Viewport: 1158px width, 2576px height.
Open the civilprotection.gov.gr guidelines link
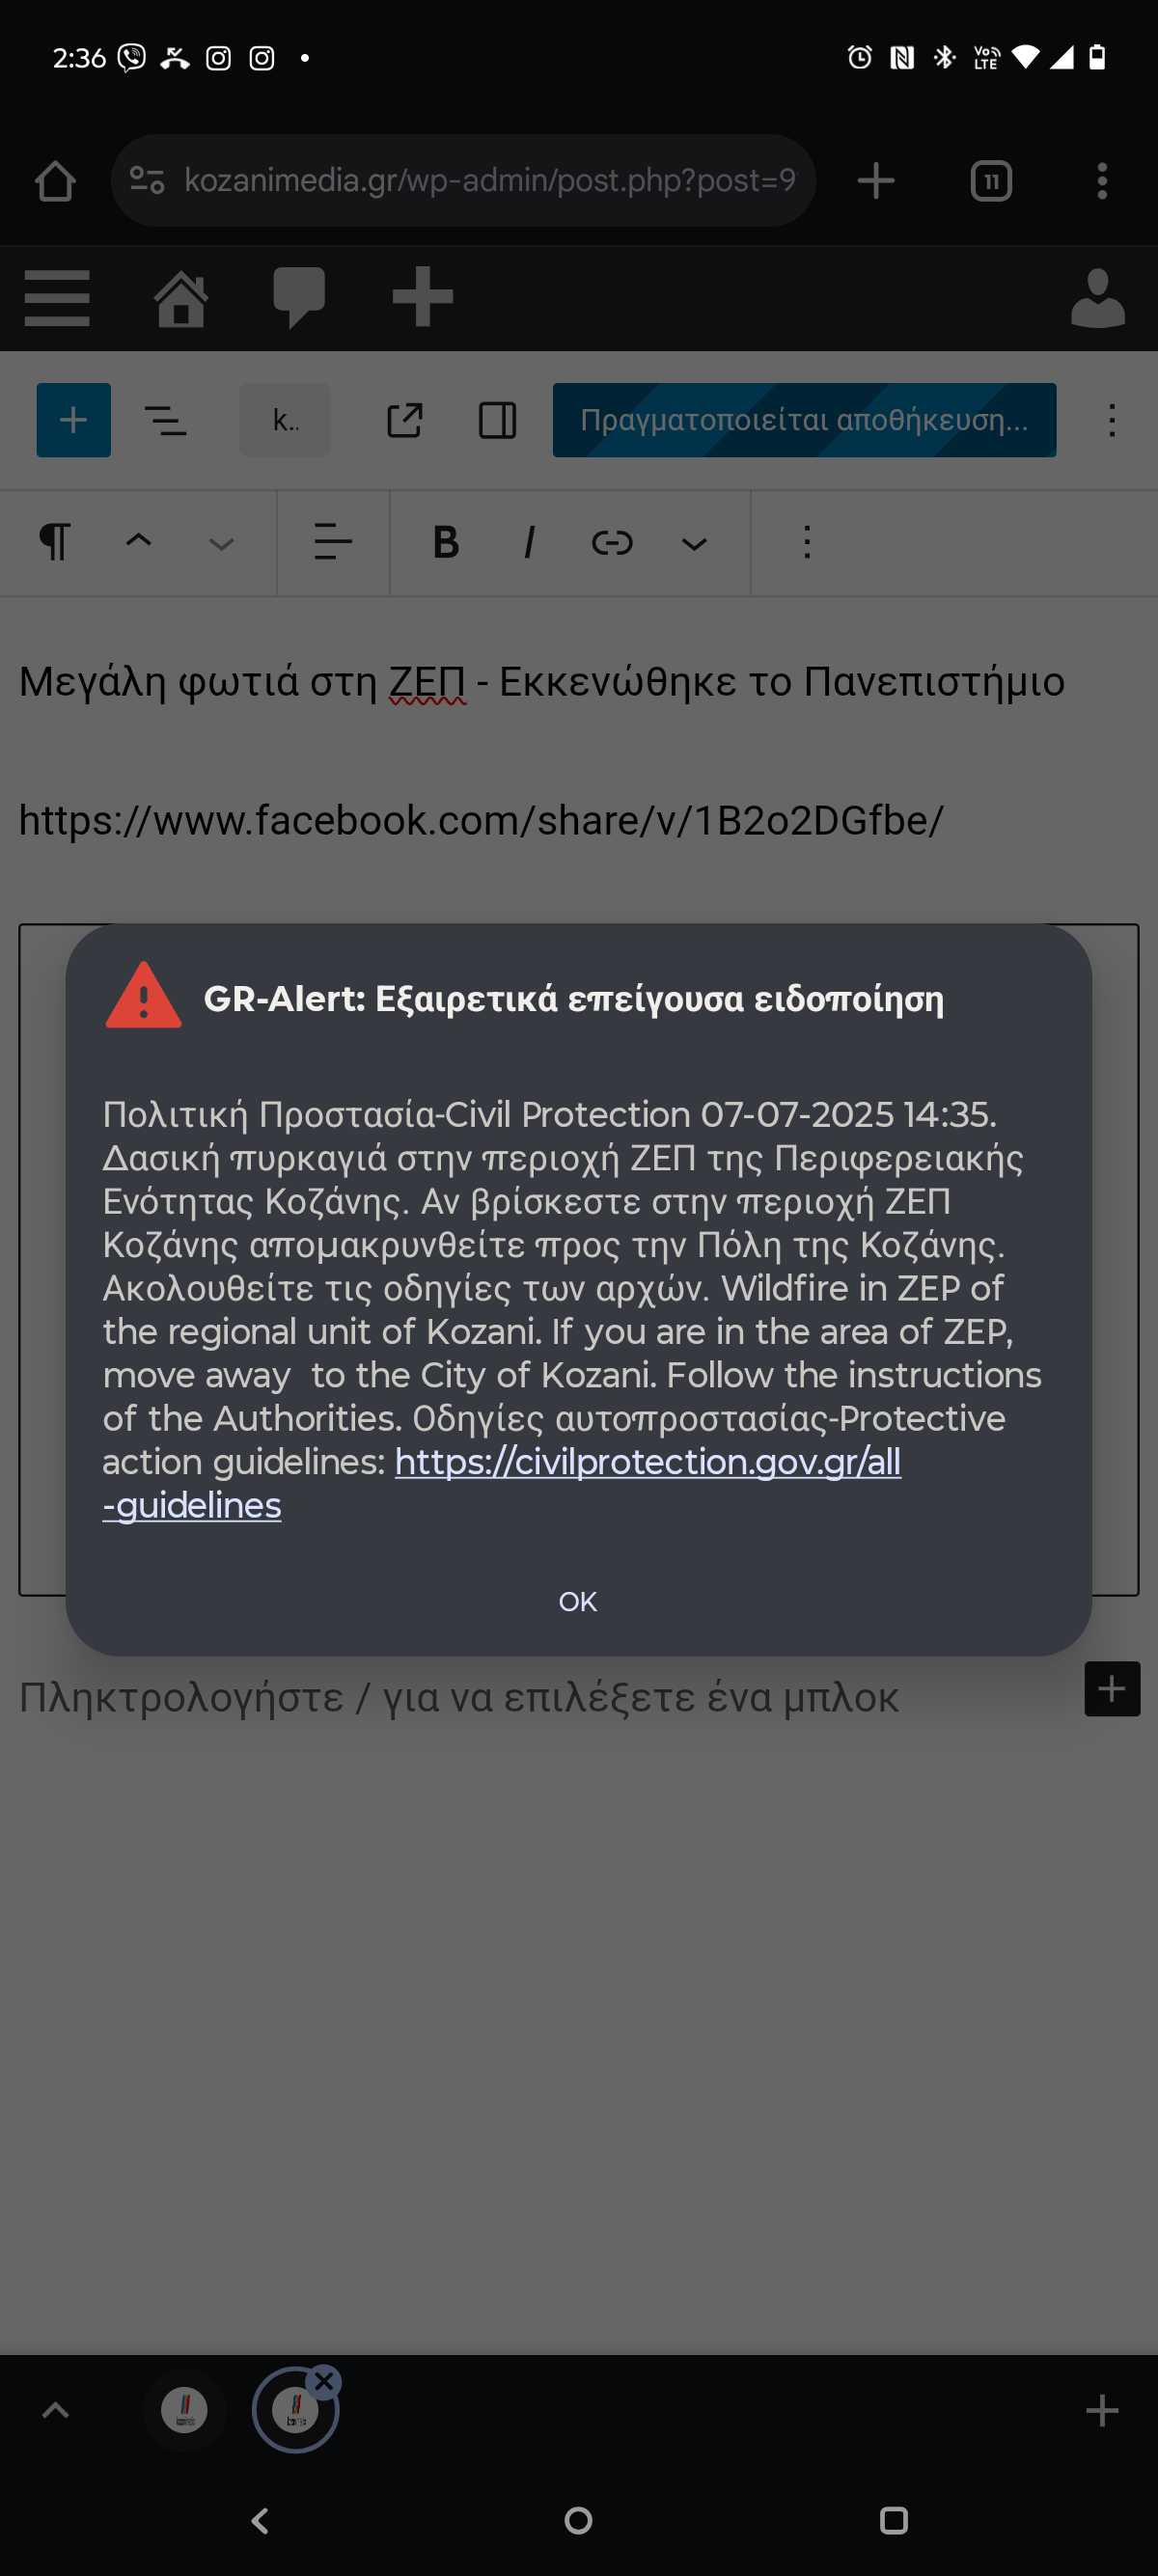coord(501,1483)
